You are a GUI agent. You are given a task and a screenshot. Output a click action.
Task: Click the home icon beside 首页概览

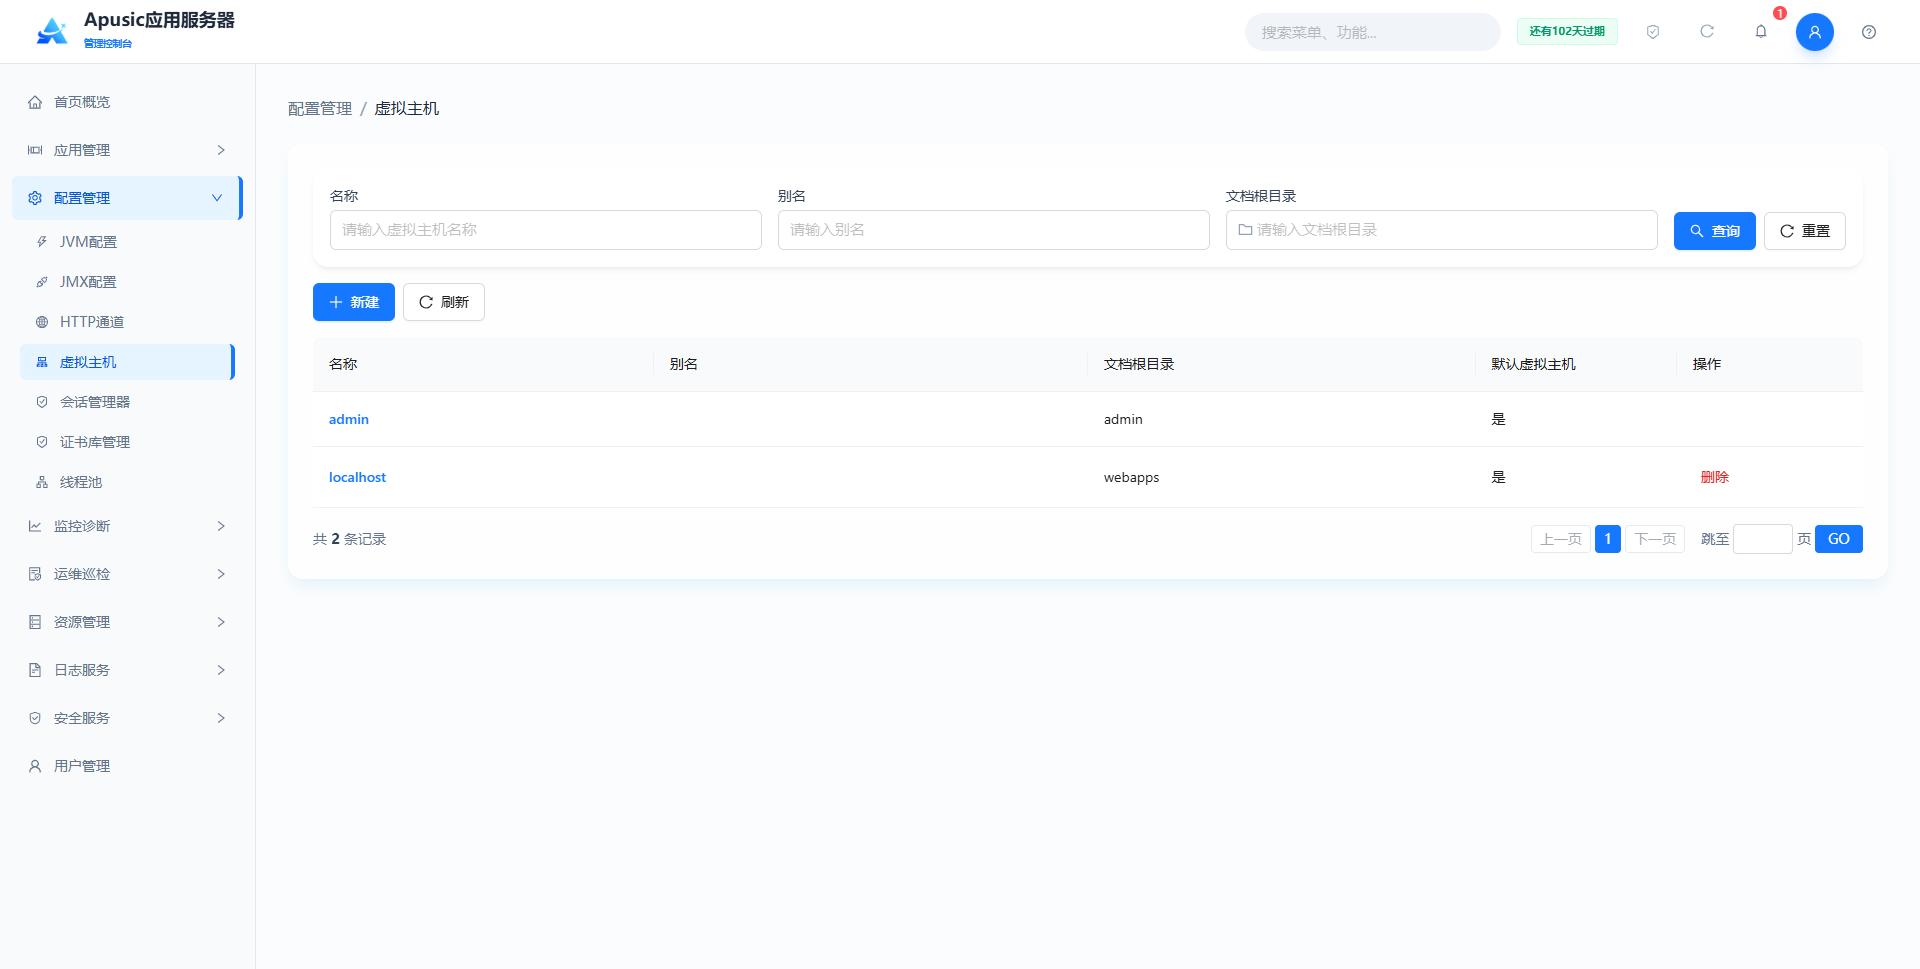point(35,102)
